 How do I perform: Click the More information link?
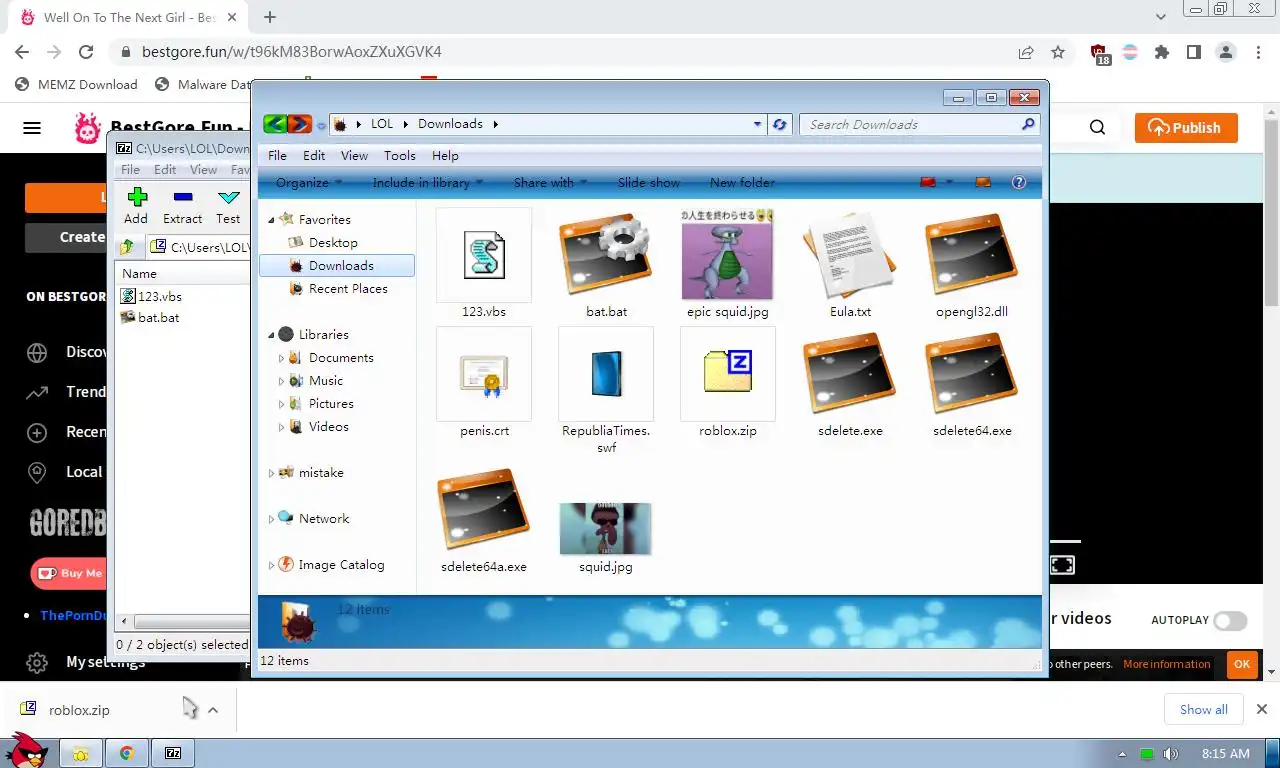1166,664
